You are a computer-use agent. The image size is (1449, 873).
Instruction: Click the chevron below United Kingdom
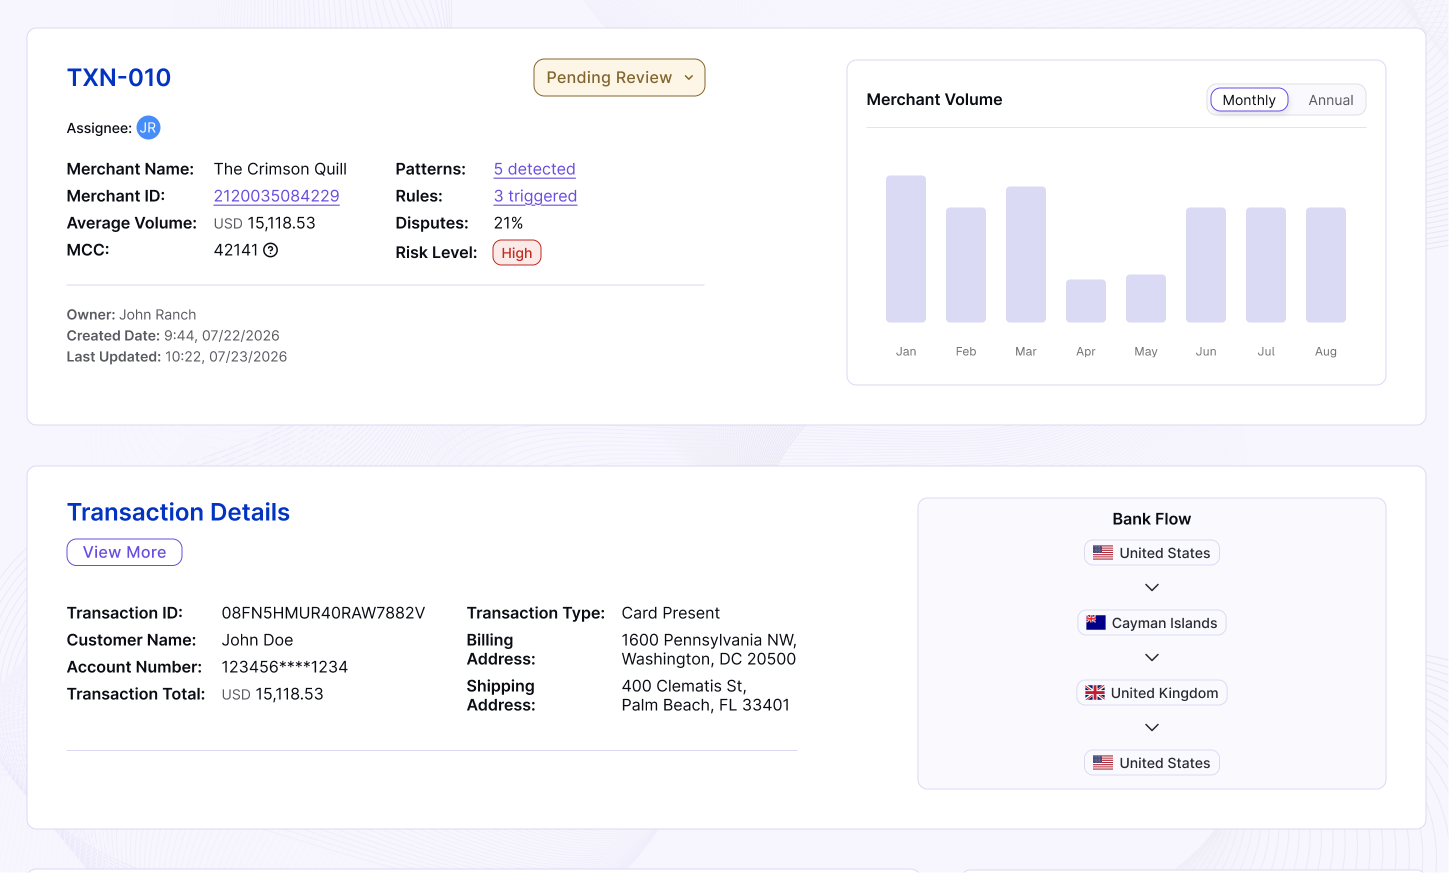point(1152,728)
